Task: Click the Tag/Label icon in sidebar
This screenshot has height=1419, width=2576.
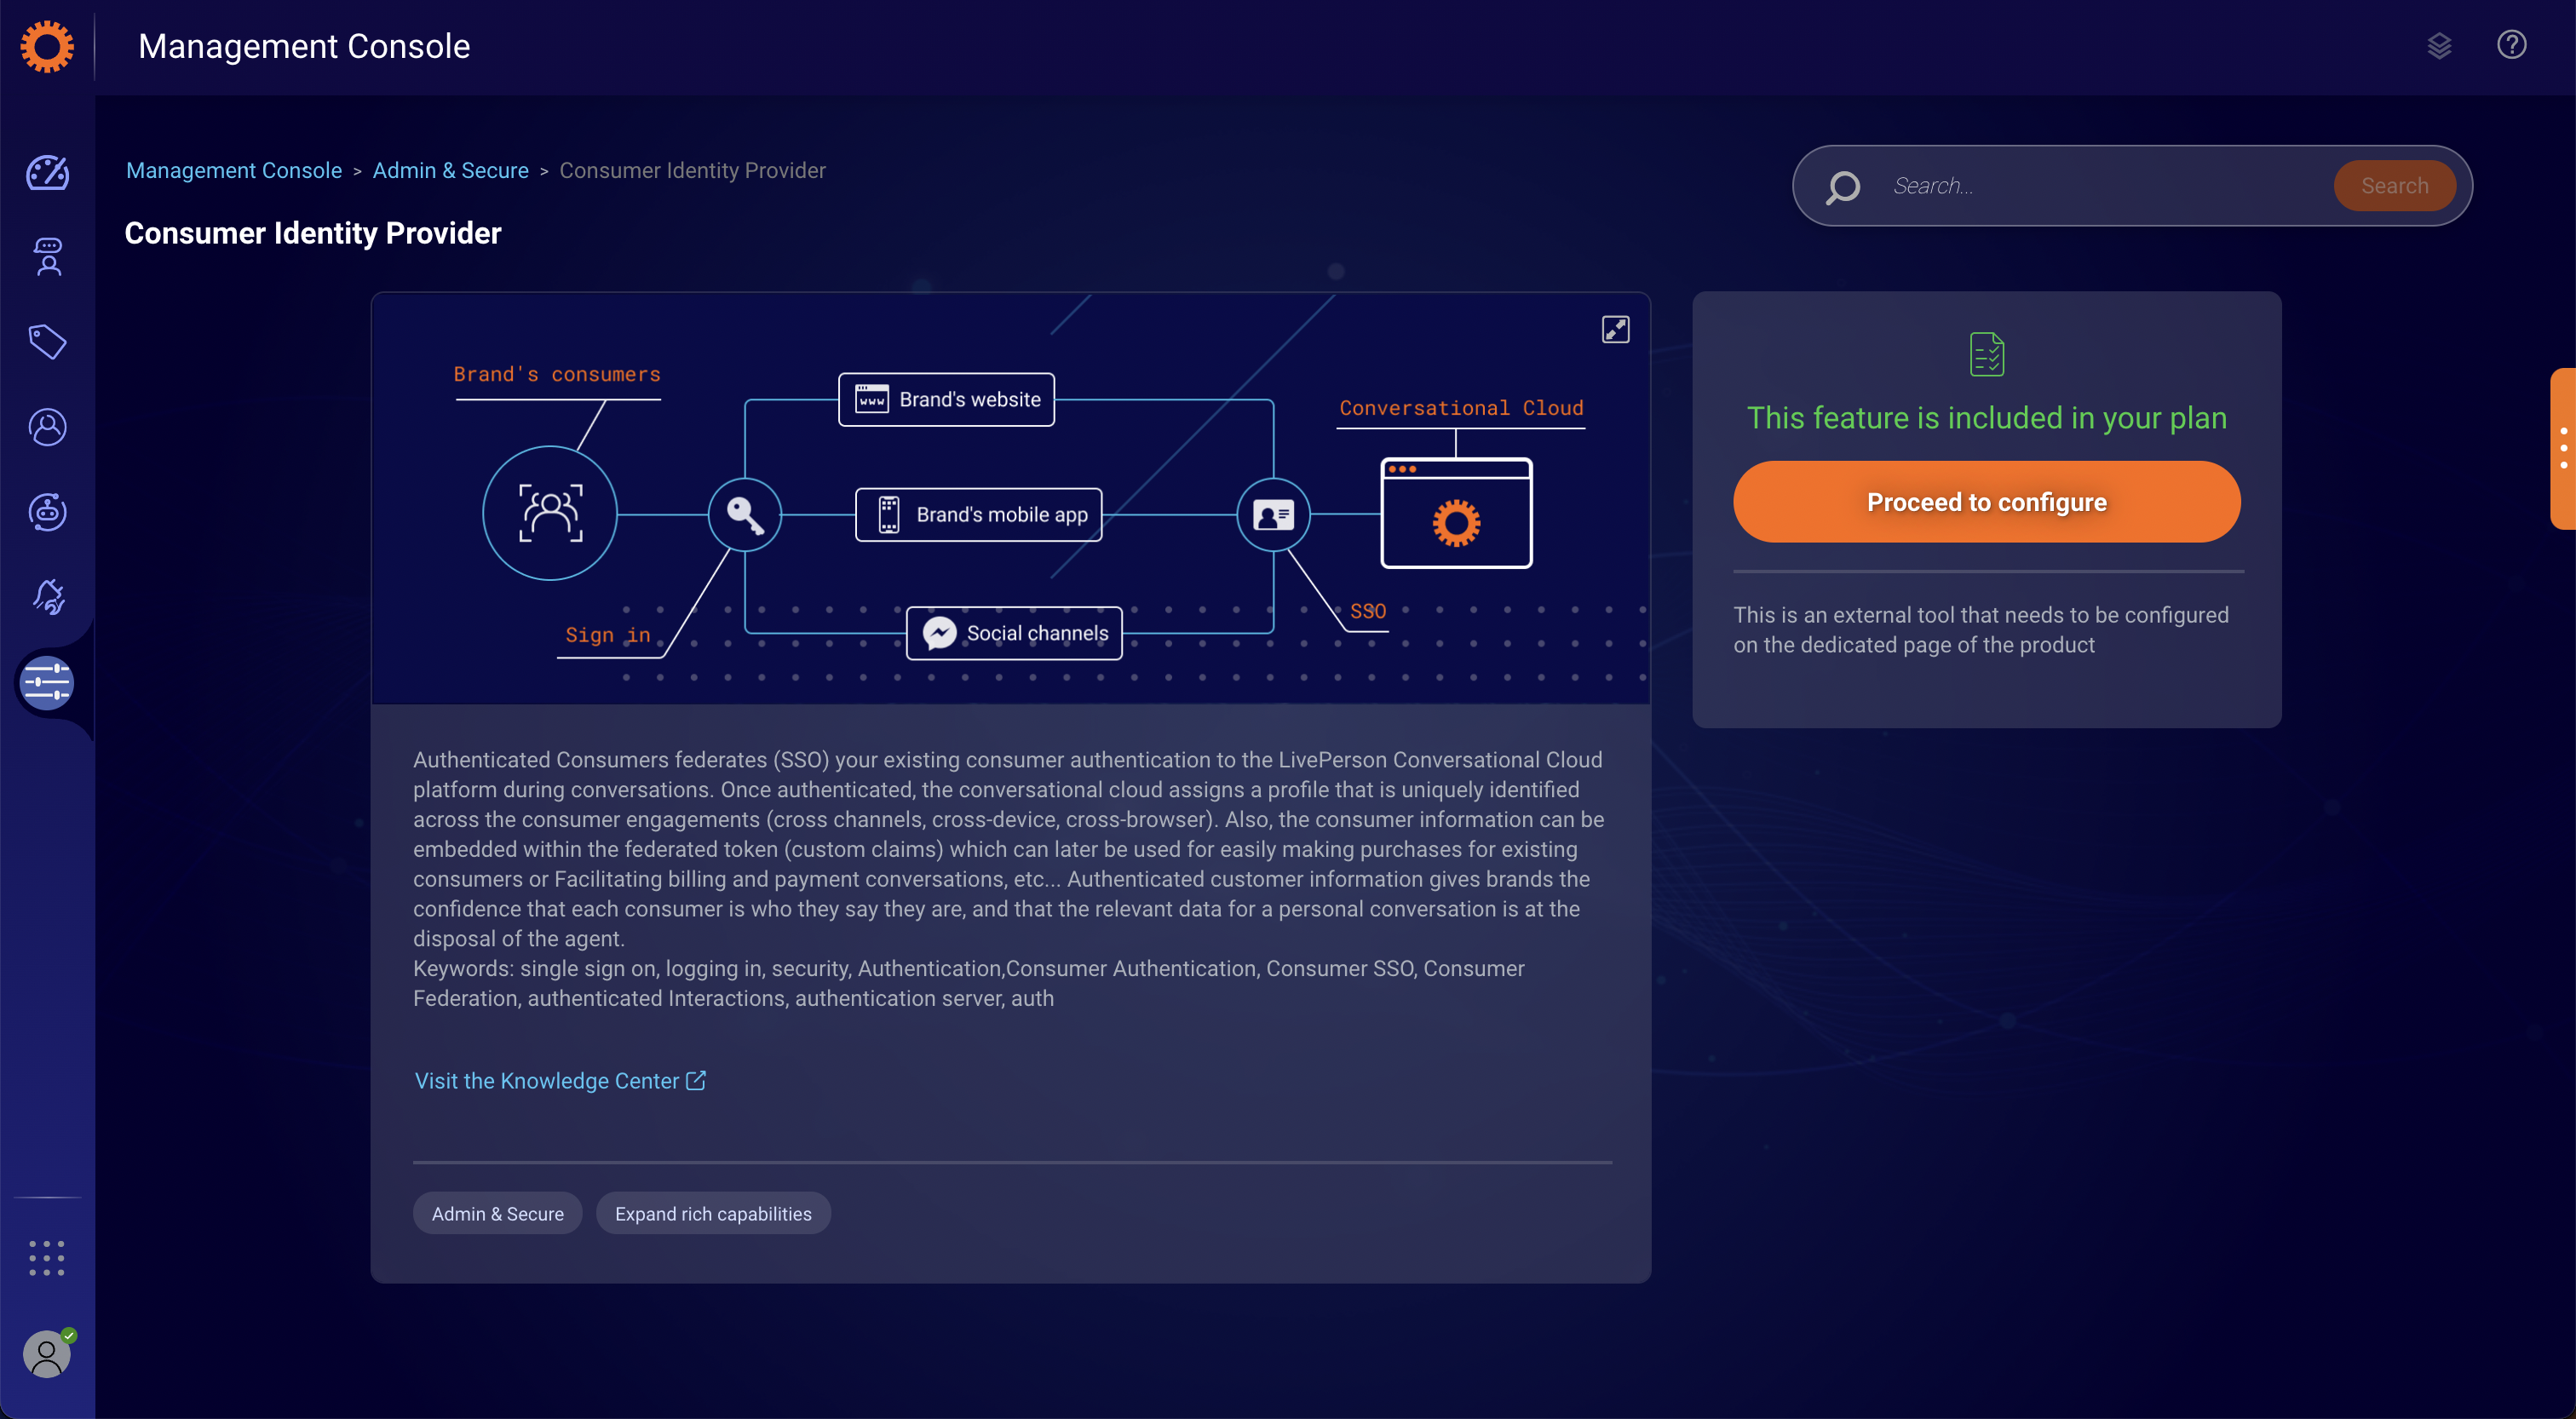Action: (x=47, y=342)
